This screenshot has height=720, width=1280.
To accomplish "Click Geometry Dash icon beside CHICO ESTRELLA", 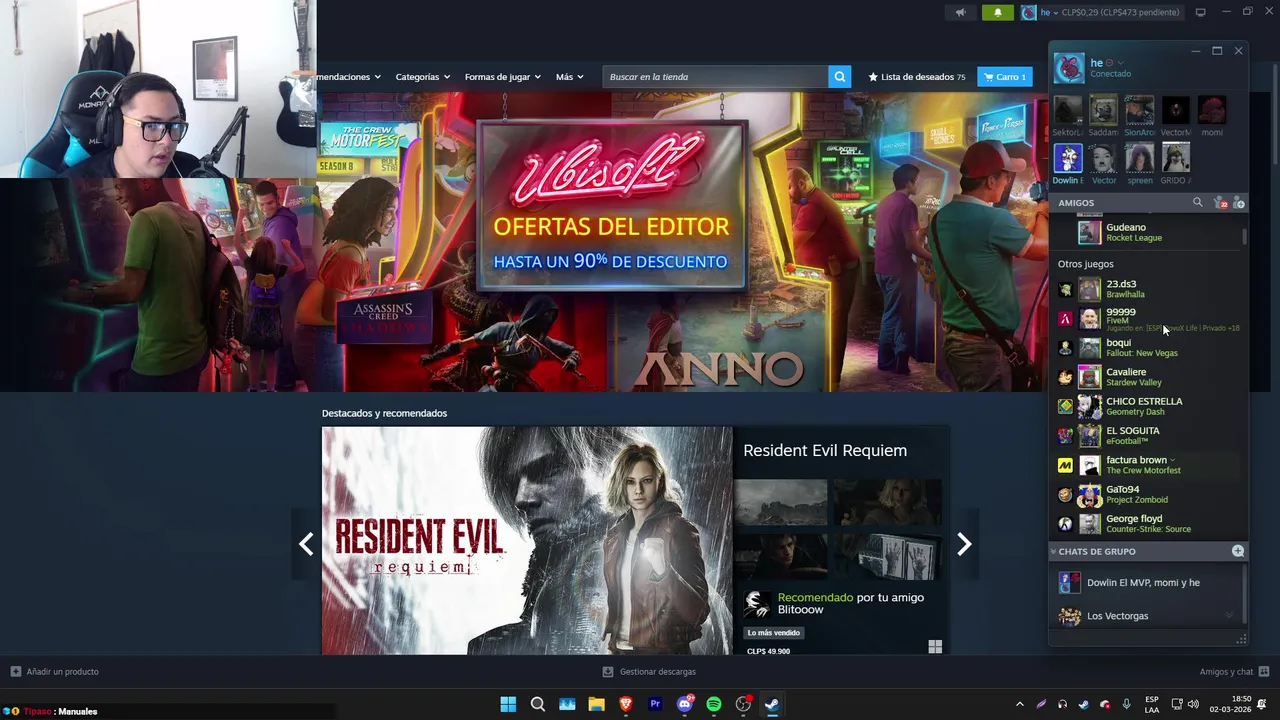I will [1065, 407].
